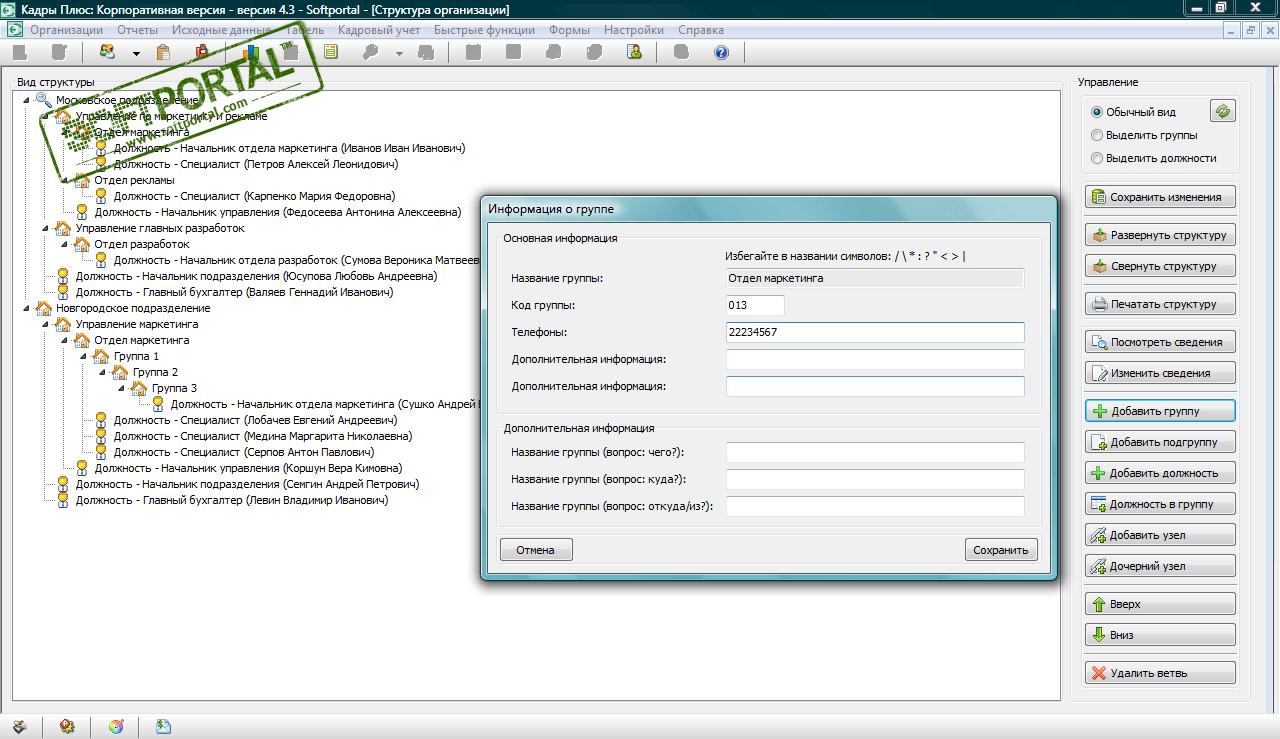Select the Обычный вид radio button
The height and width of the screenshot is (739, 1280).
[x=1097, y=112]
